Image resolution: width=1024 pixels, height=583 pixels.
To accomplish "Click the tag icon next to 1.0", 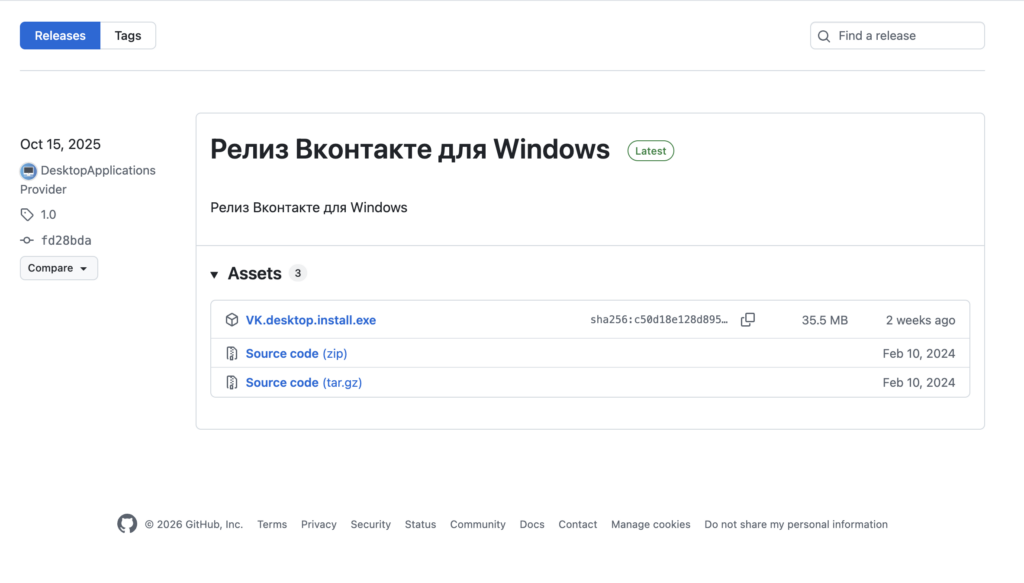I will pos(27,215).
